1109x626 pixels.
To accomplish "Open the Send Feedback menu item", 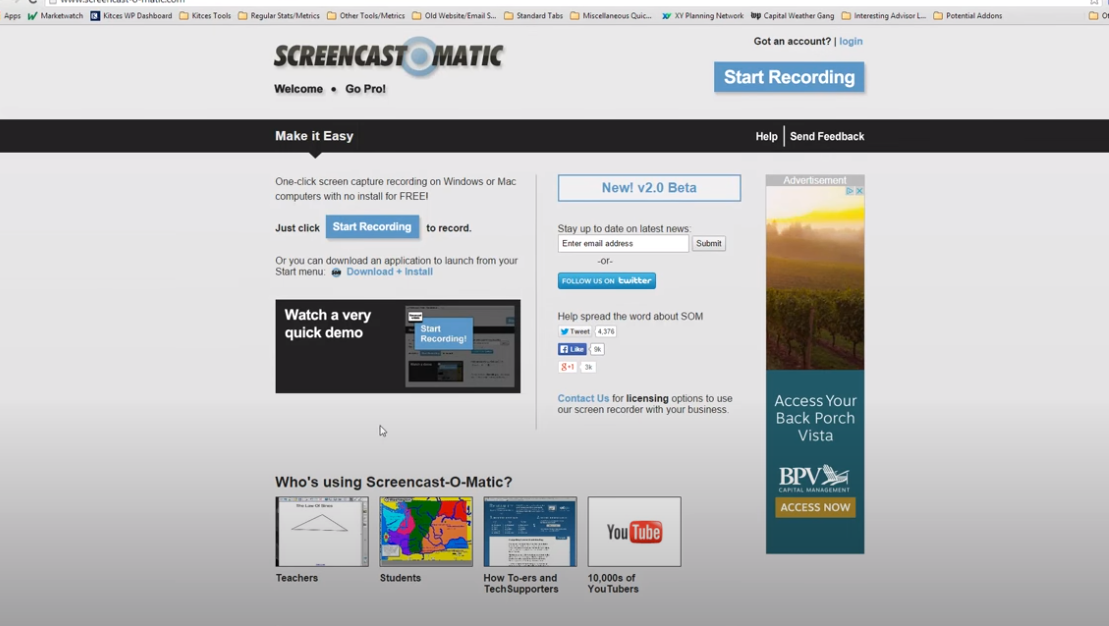I will click(x=827, y=135).
